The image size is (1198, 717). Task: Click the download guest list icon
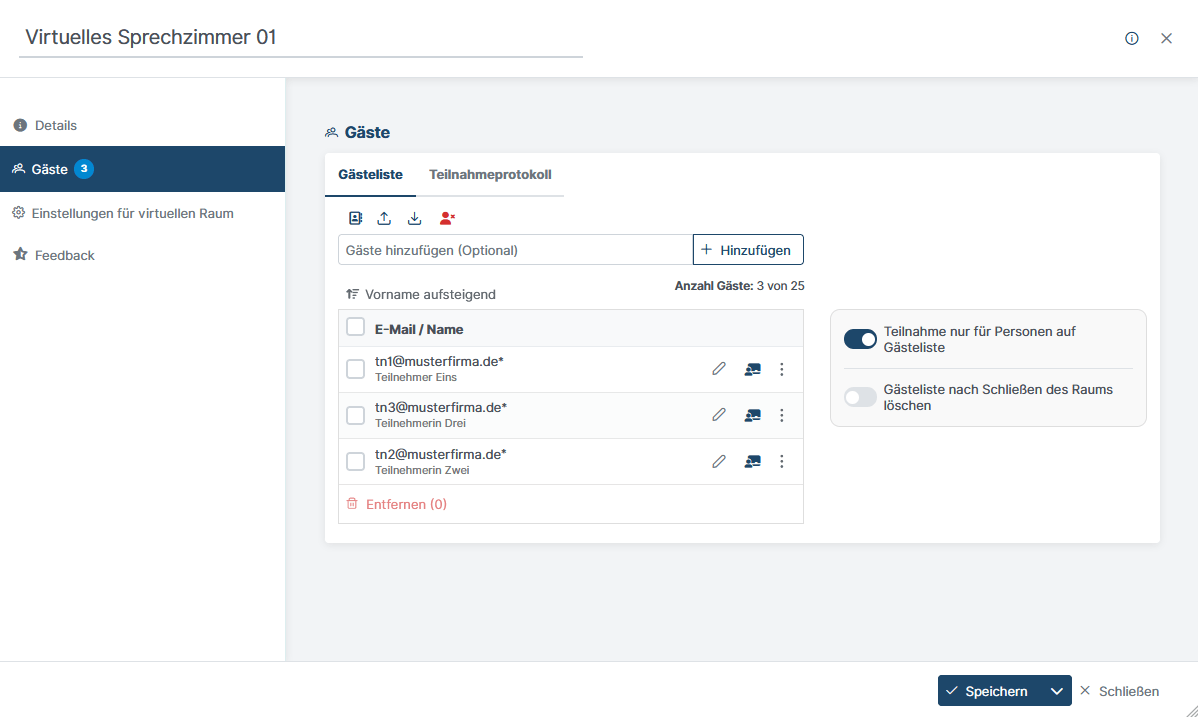pyautogui.click(x=415, y=218)
